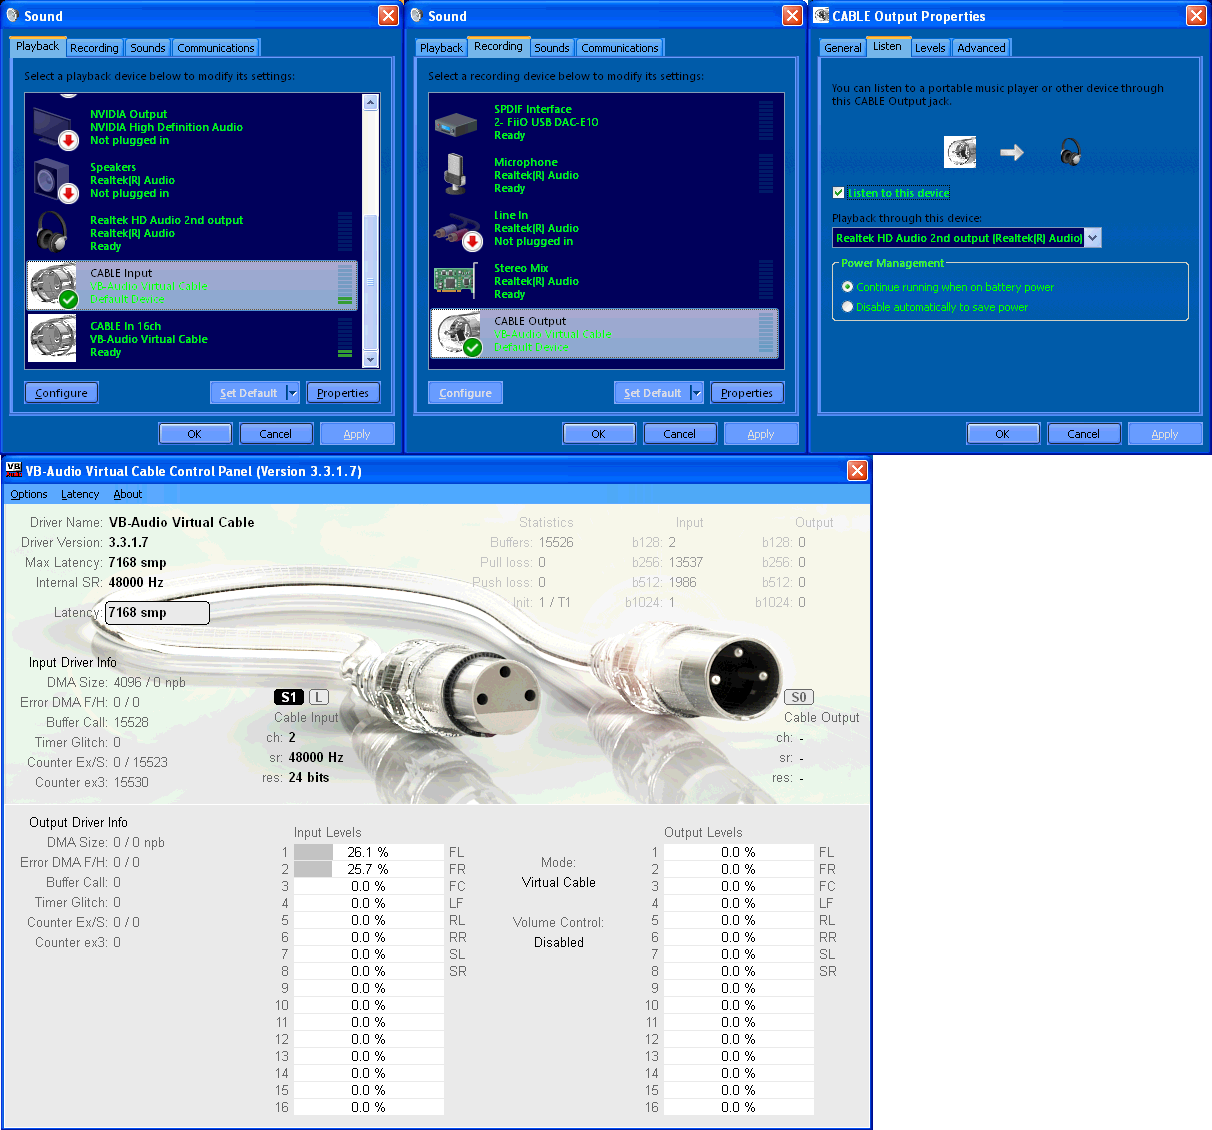The height and width of the screenshot is (1130, 1212).
Task: Select the NVIDIA Output playback device
Action: 190,127
